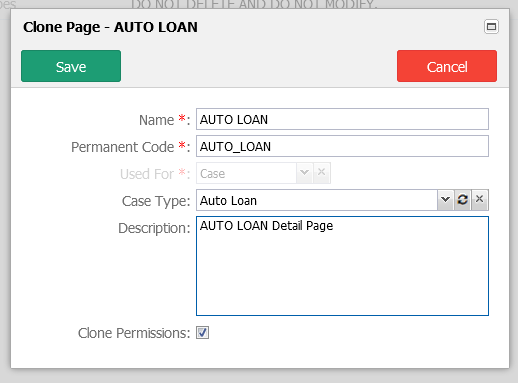Open the Case Type dropdown arrow

[445, 200]
